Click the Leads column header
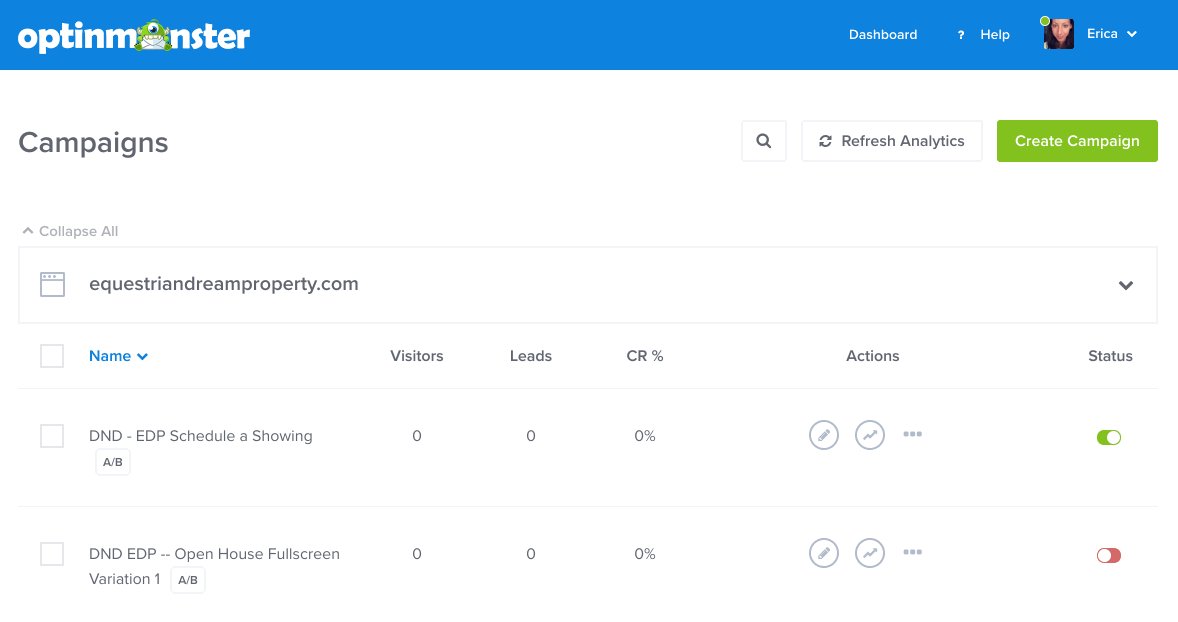 click(531, 356)
